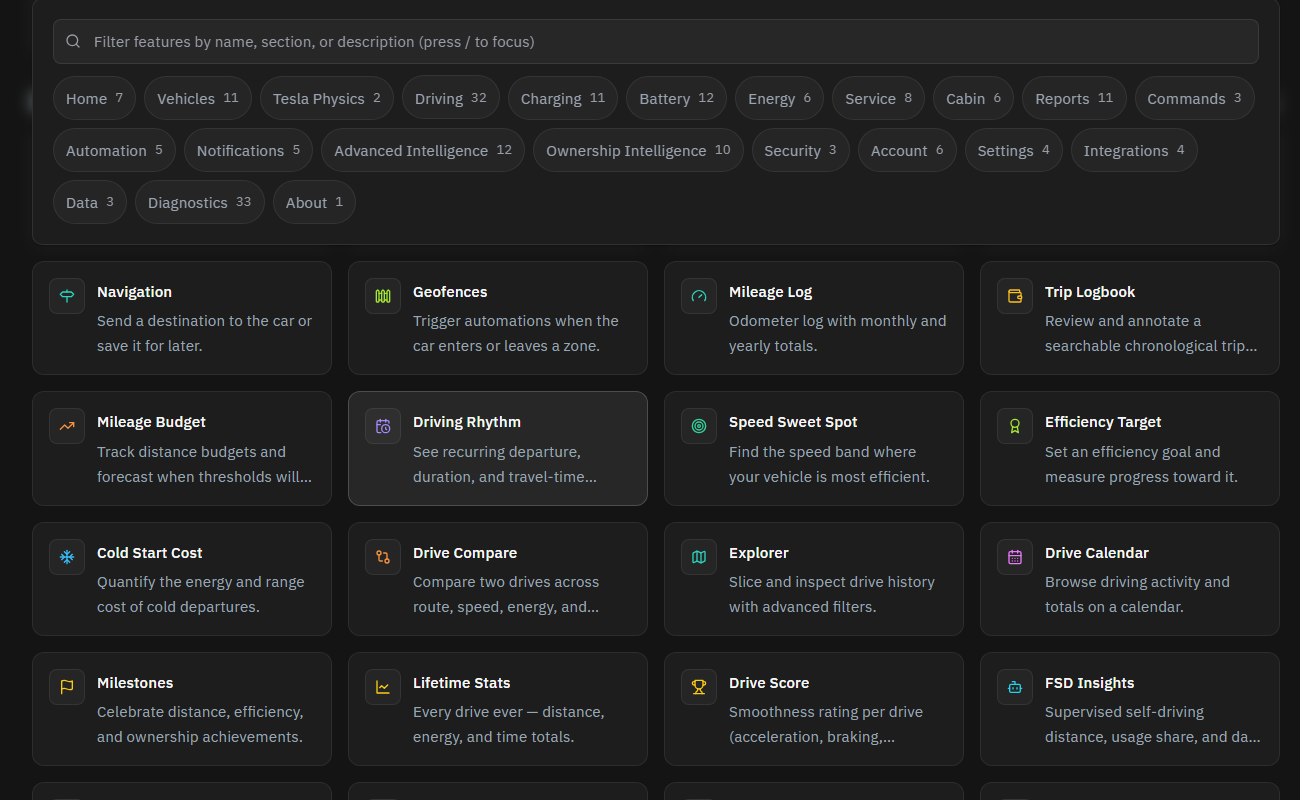Select the About filter chip
The image size is (1300, 800).
point(314,202)
